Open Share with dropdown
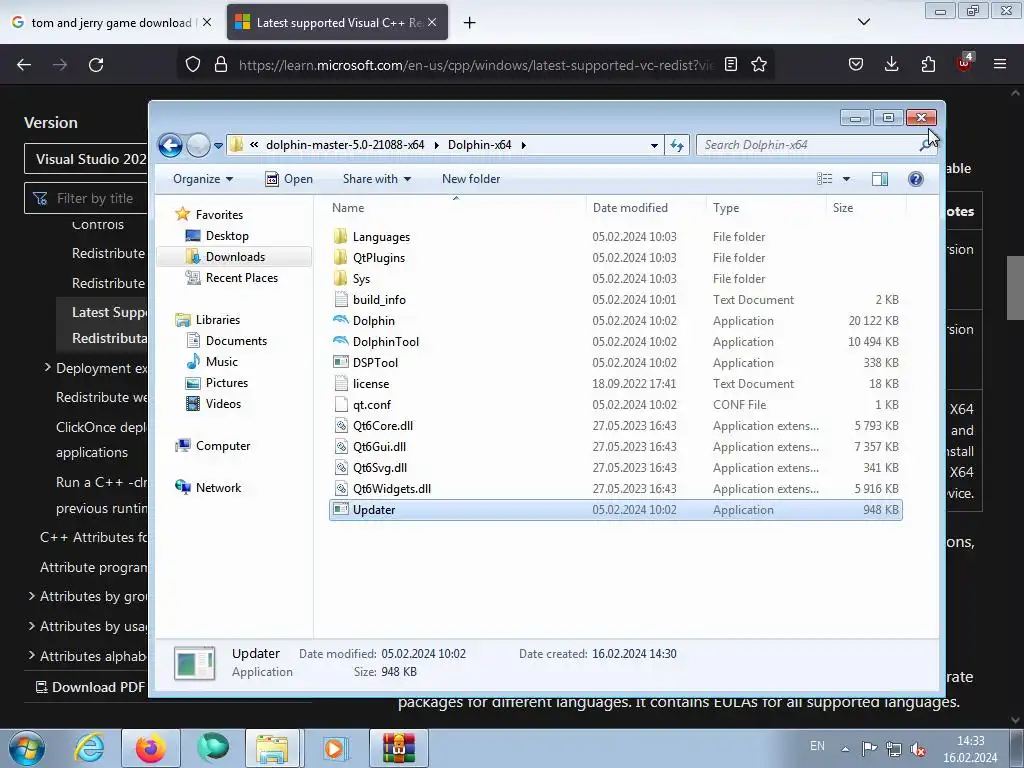 coord(377,179)
